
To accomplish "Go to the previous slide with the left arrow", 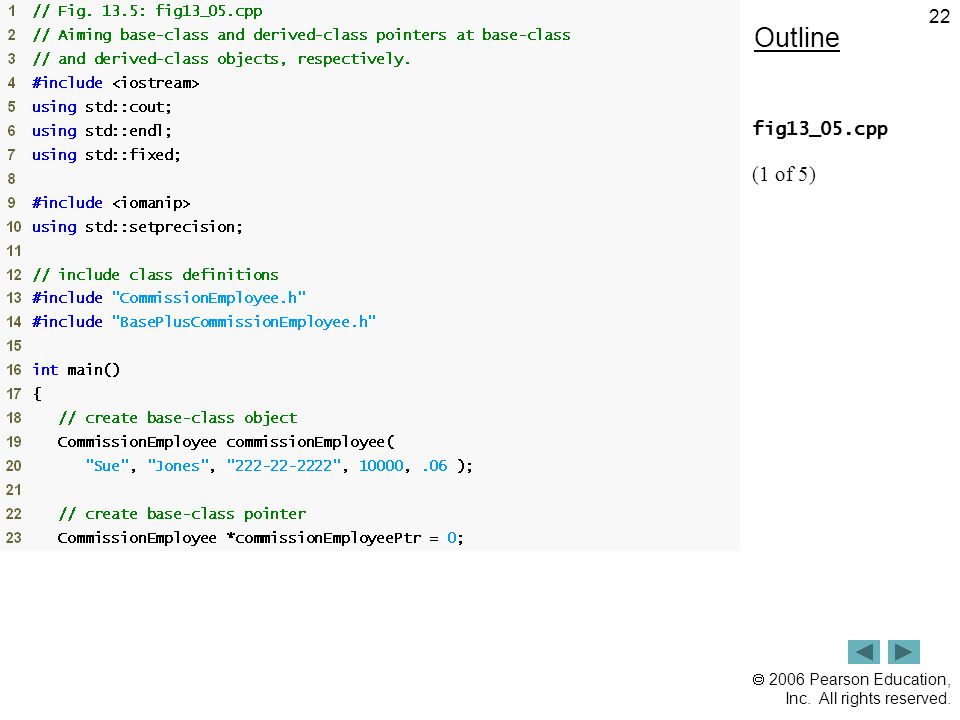I will pyautogui.click(x=863, y=651).
